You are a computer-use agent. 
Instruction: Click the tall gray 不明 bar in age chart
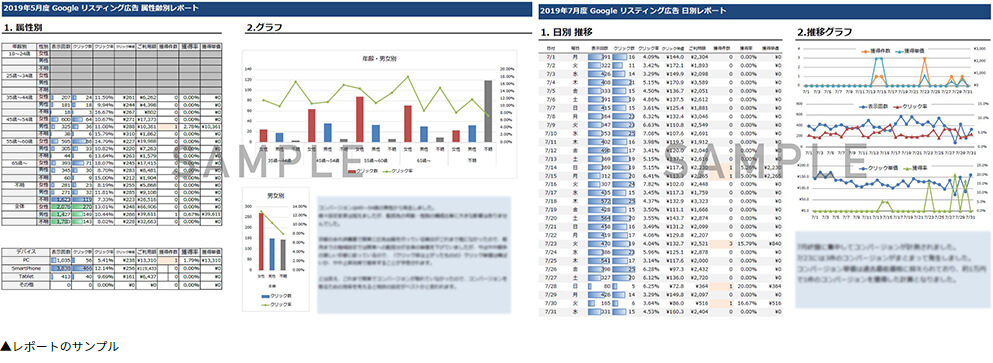[488, 111]
